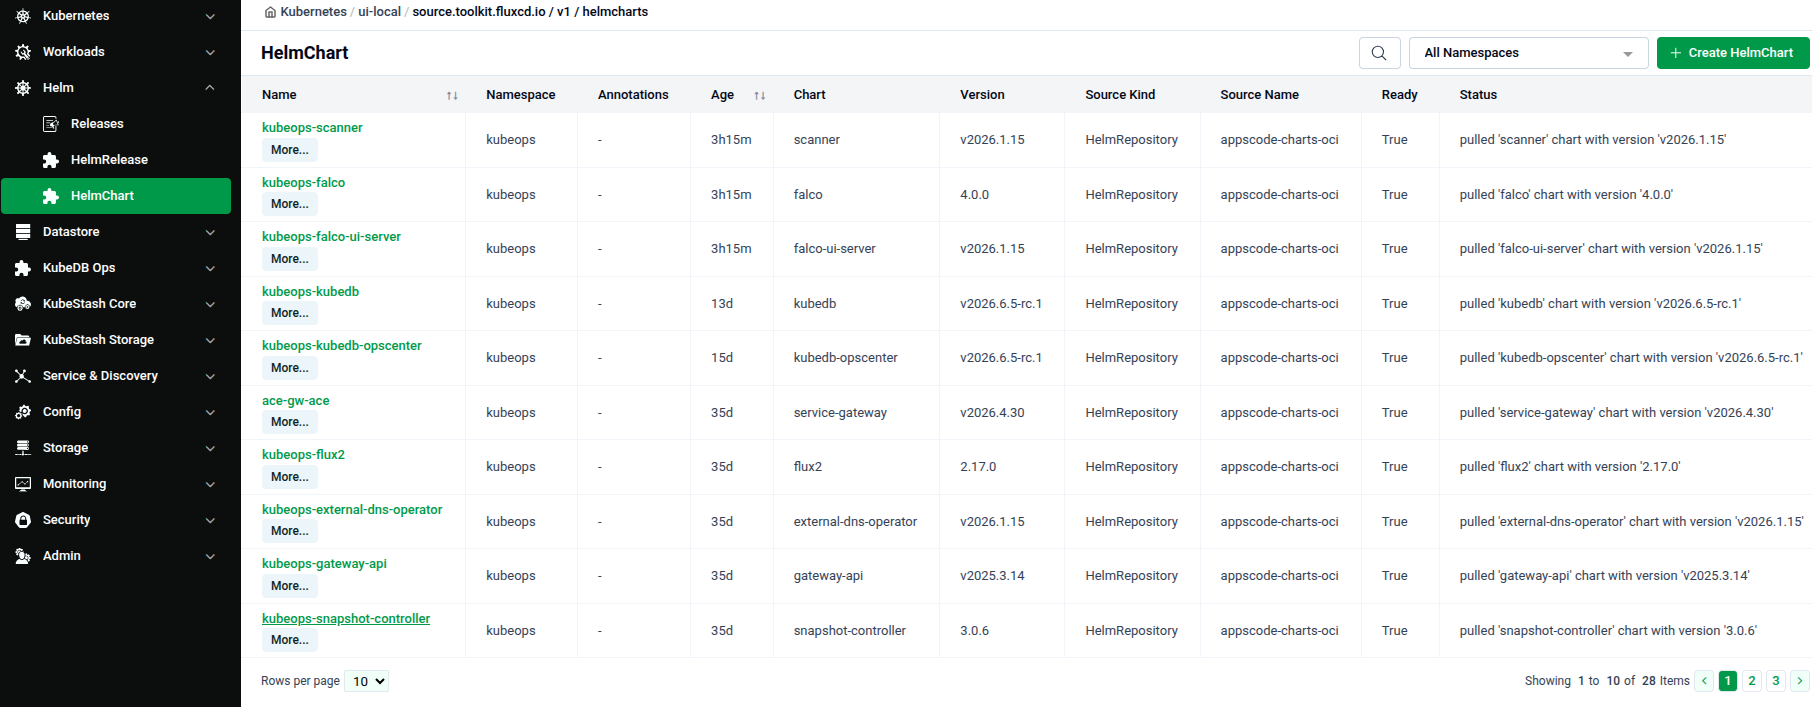
Task: Open the kubeops-falco-ui-server link
Action: (331, 237)
